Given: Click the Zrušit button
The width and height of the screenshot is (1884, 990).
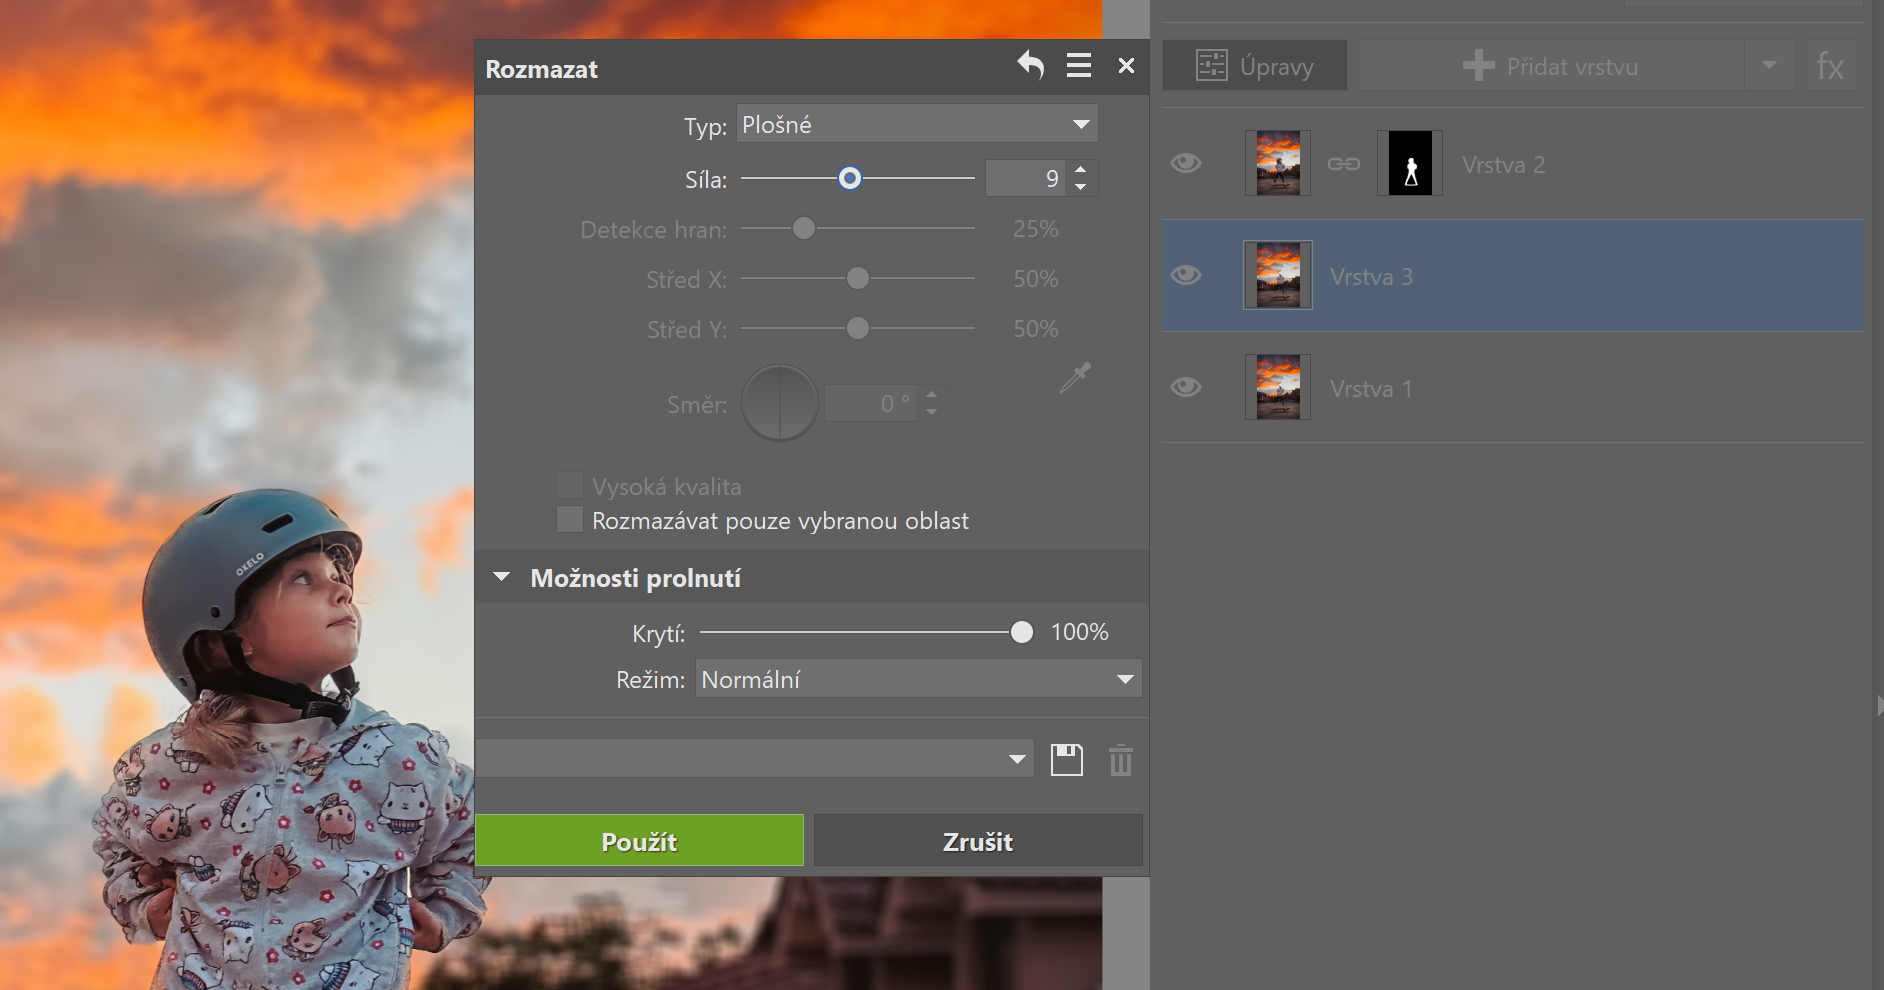Looking at the screenshot, I should tap(977, 841).
